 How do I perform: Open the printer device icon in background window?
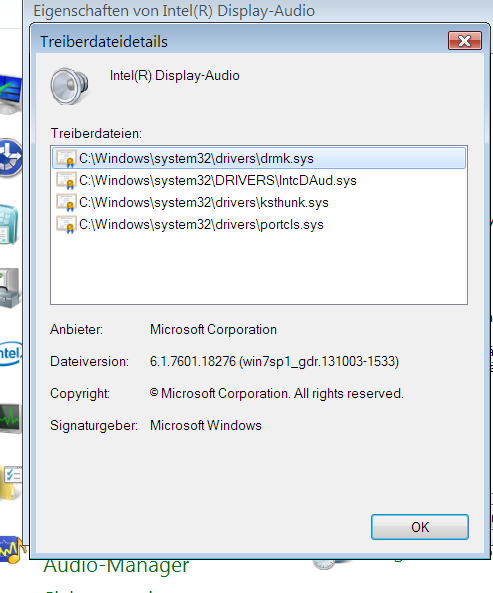10,287
